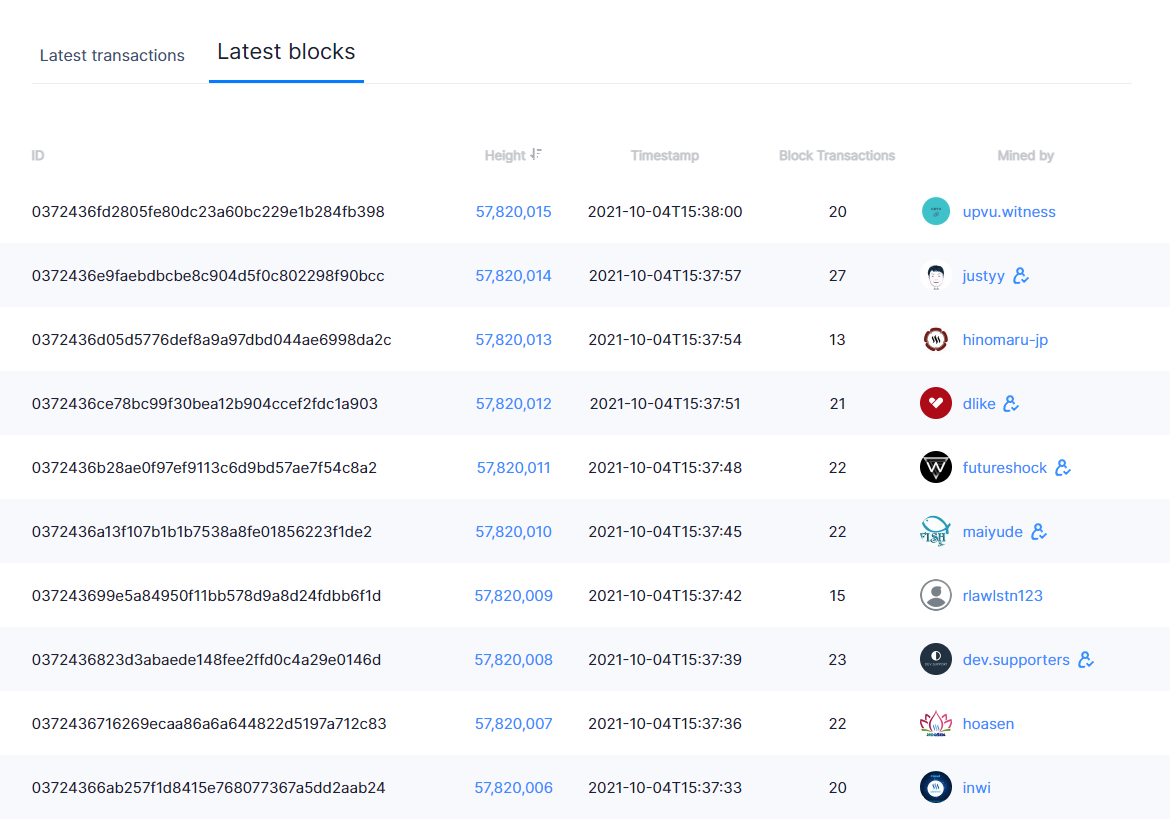Click the dev.supporters avatar icon
Screen dimensions: 1170x823
[x=936, y=660]
